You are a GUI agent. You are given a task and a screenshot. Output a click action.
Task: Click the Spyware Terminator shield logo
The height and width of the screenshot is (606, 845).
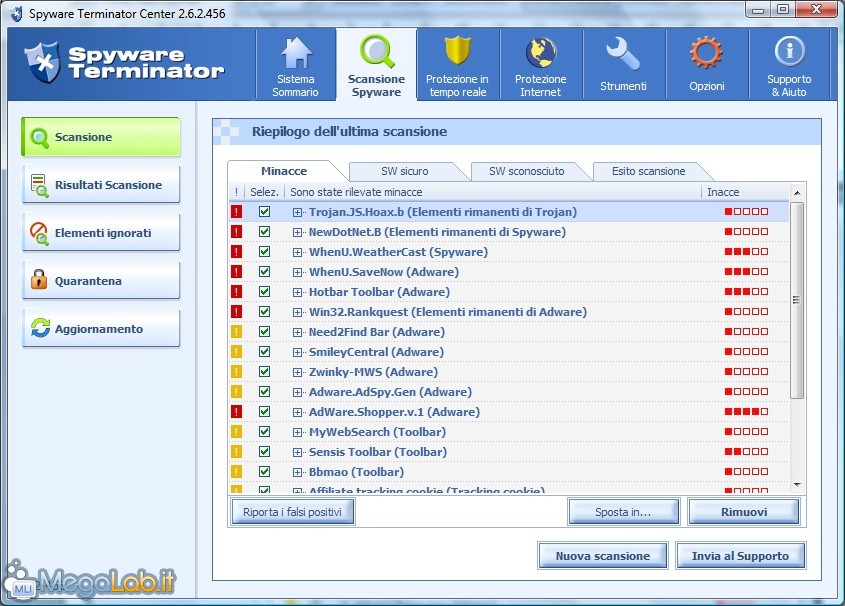pos(42,62)
